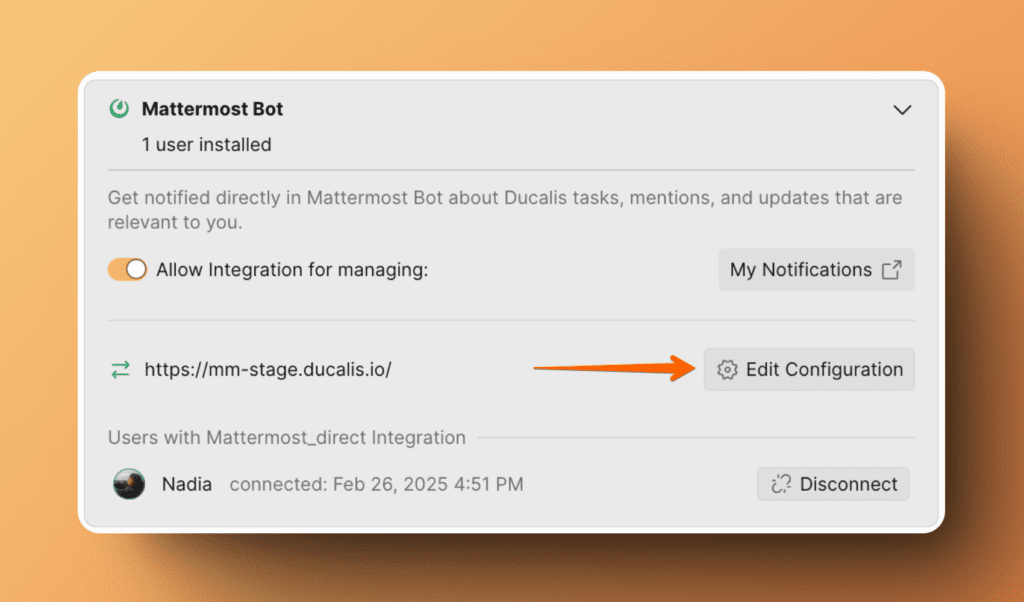This screenshot has height=602, width=1024.
Task: Collapse the Mattermost Bot section chevron
Action: pyautogui.click(x=902, y=110)
